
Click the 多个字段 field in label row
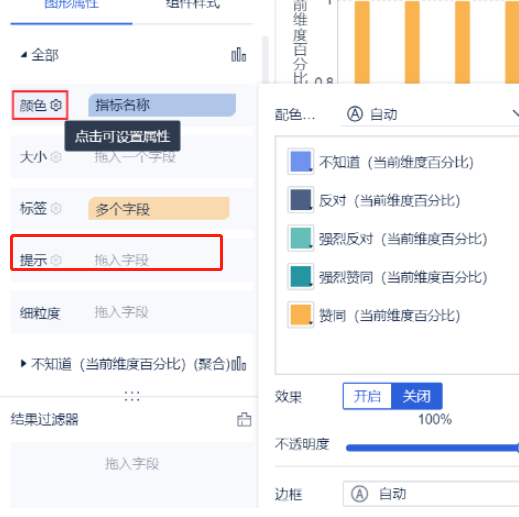point(159,208)
